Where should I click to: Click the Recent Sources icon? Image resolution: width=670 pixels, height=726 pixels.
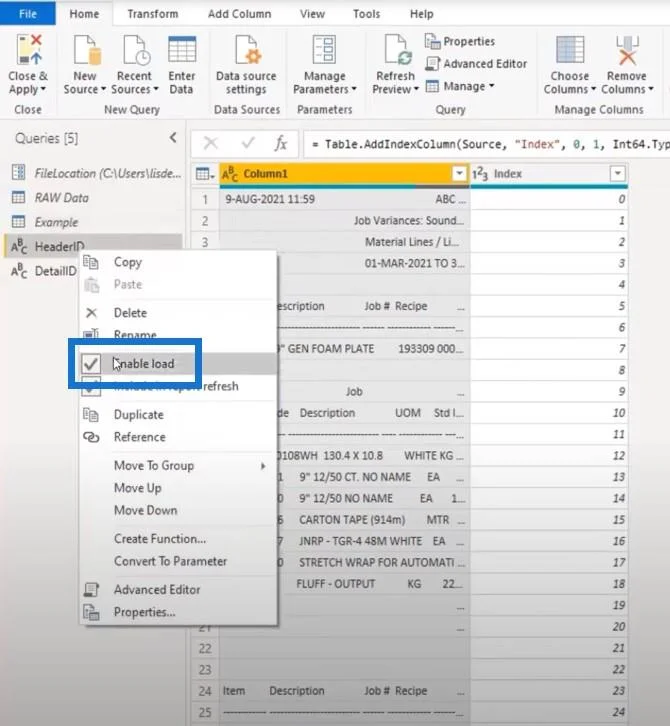click(x=136, y=50)
